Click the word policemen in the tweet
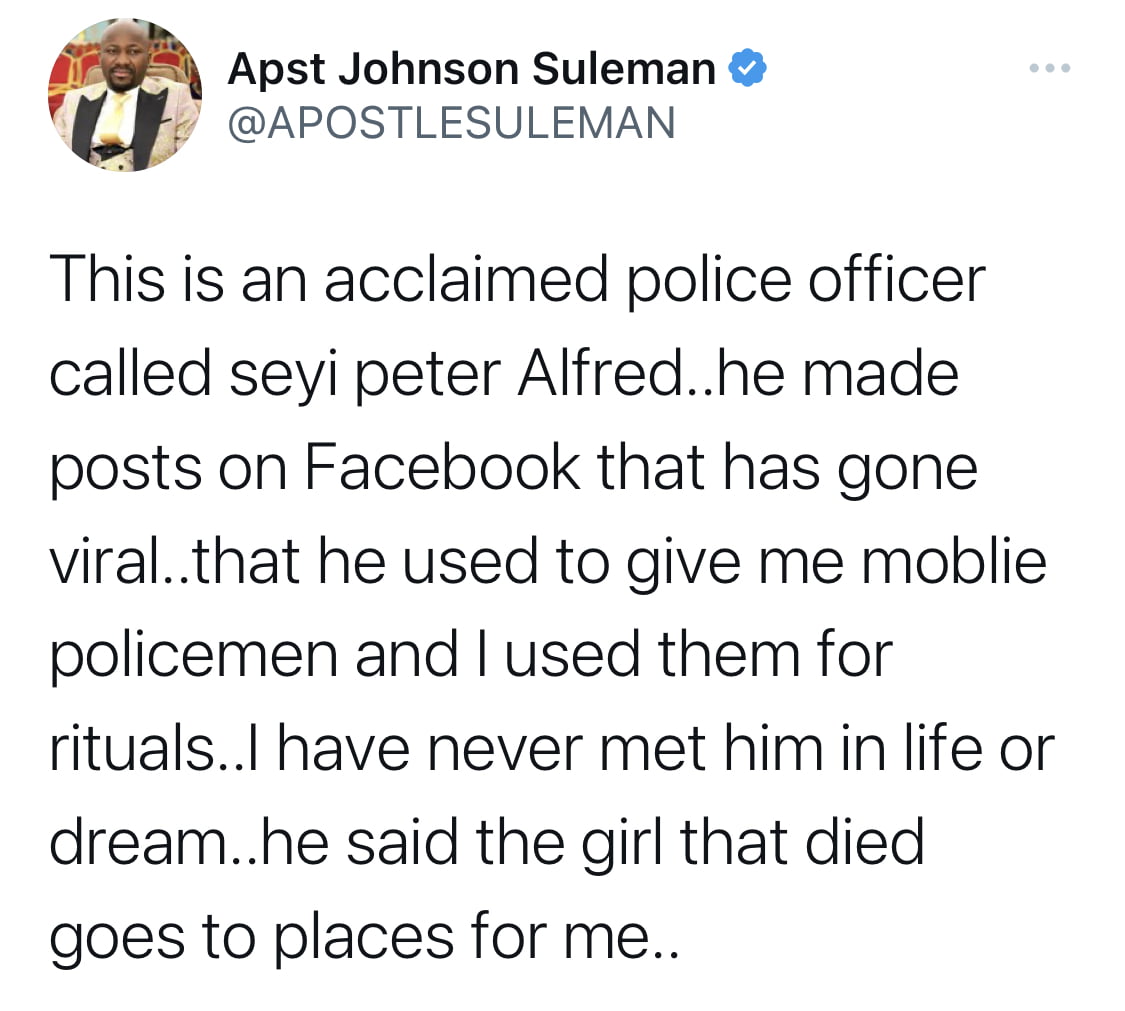This screenshot has height=1011, width=1125. pos(194,657)
